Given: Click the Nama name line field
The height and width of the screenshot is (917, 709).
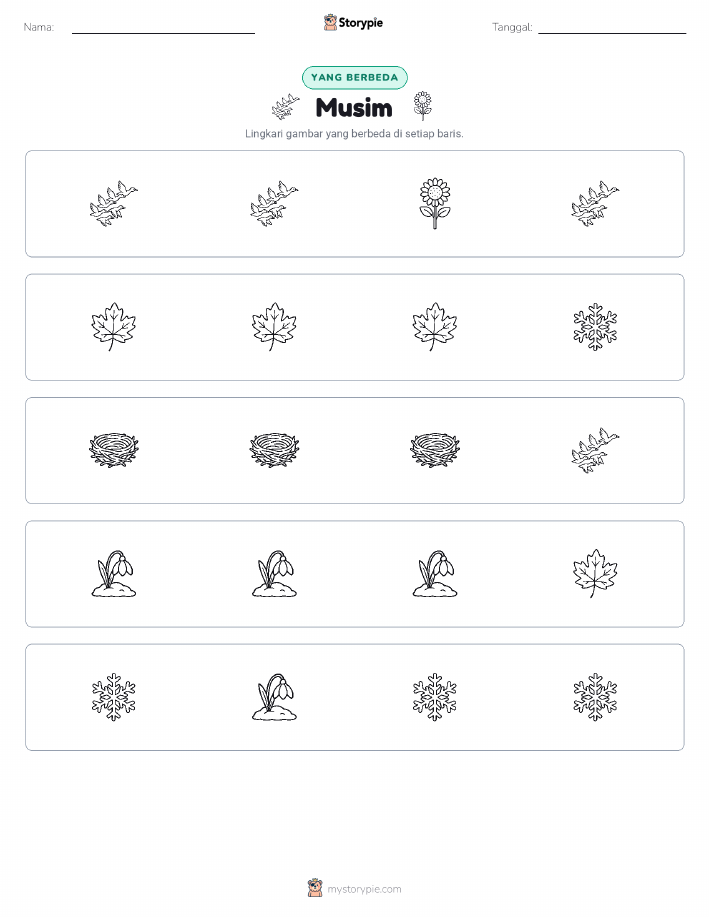Looking at the screenshot, I should 163,27.
